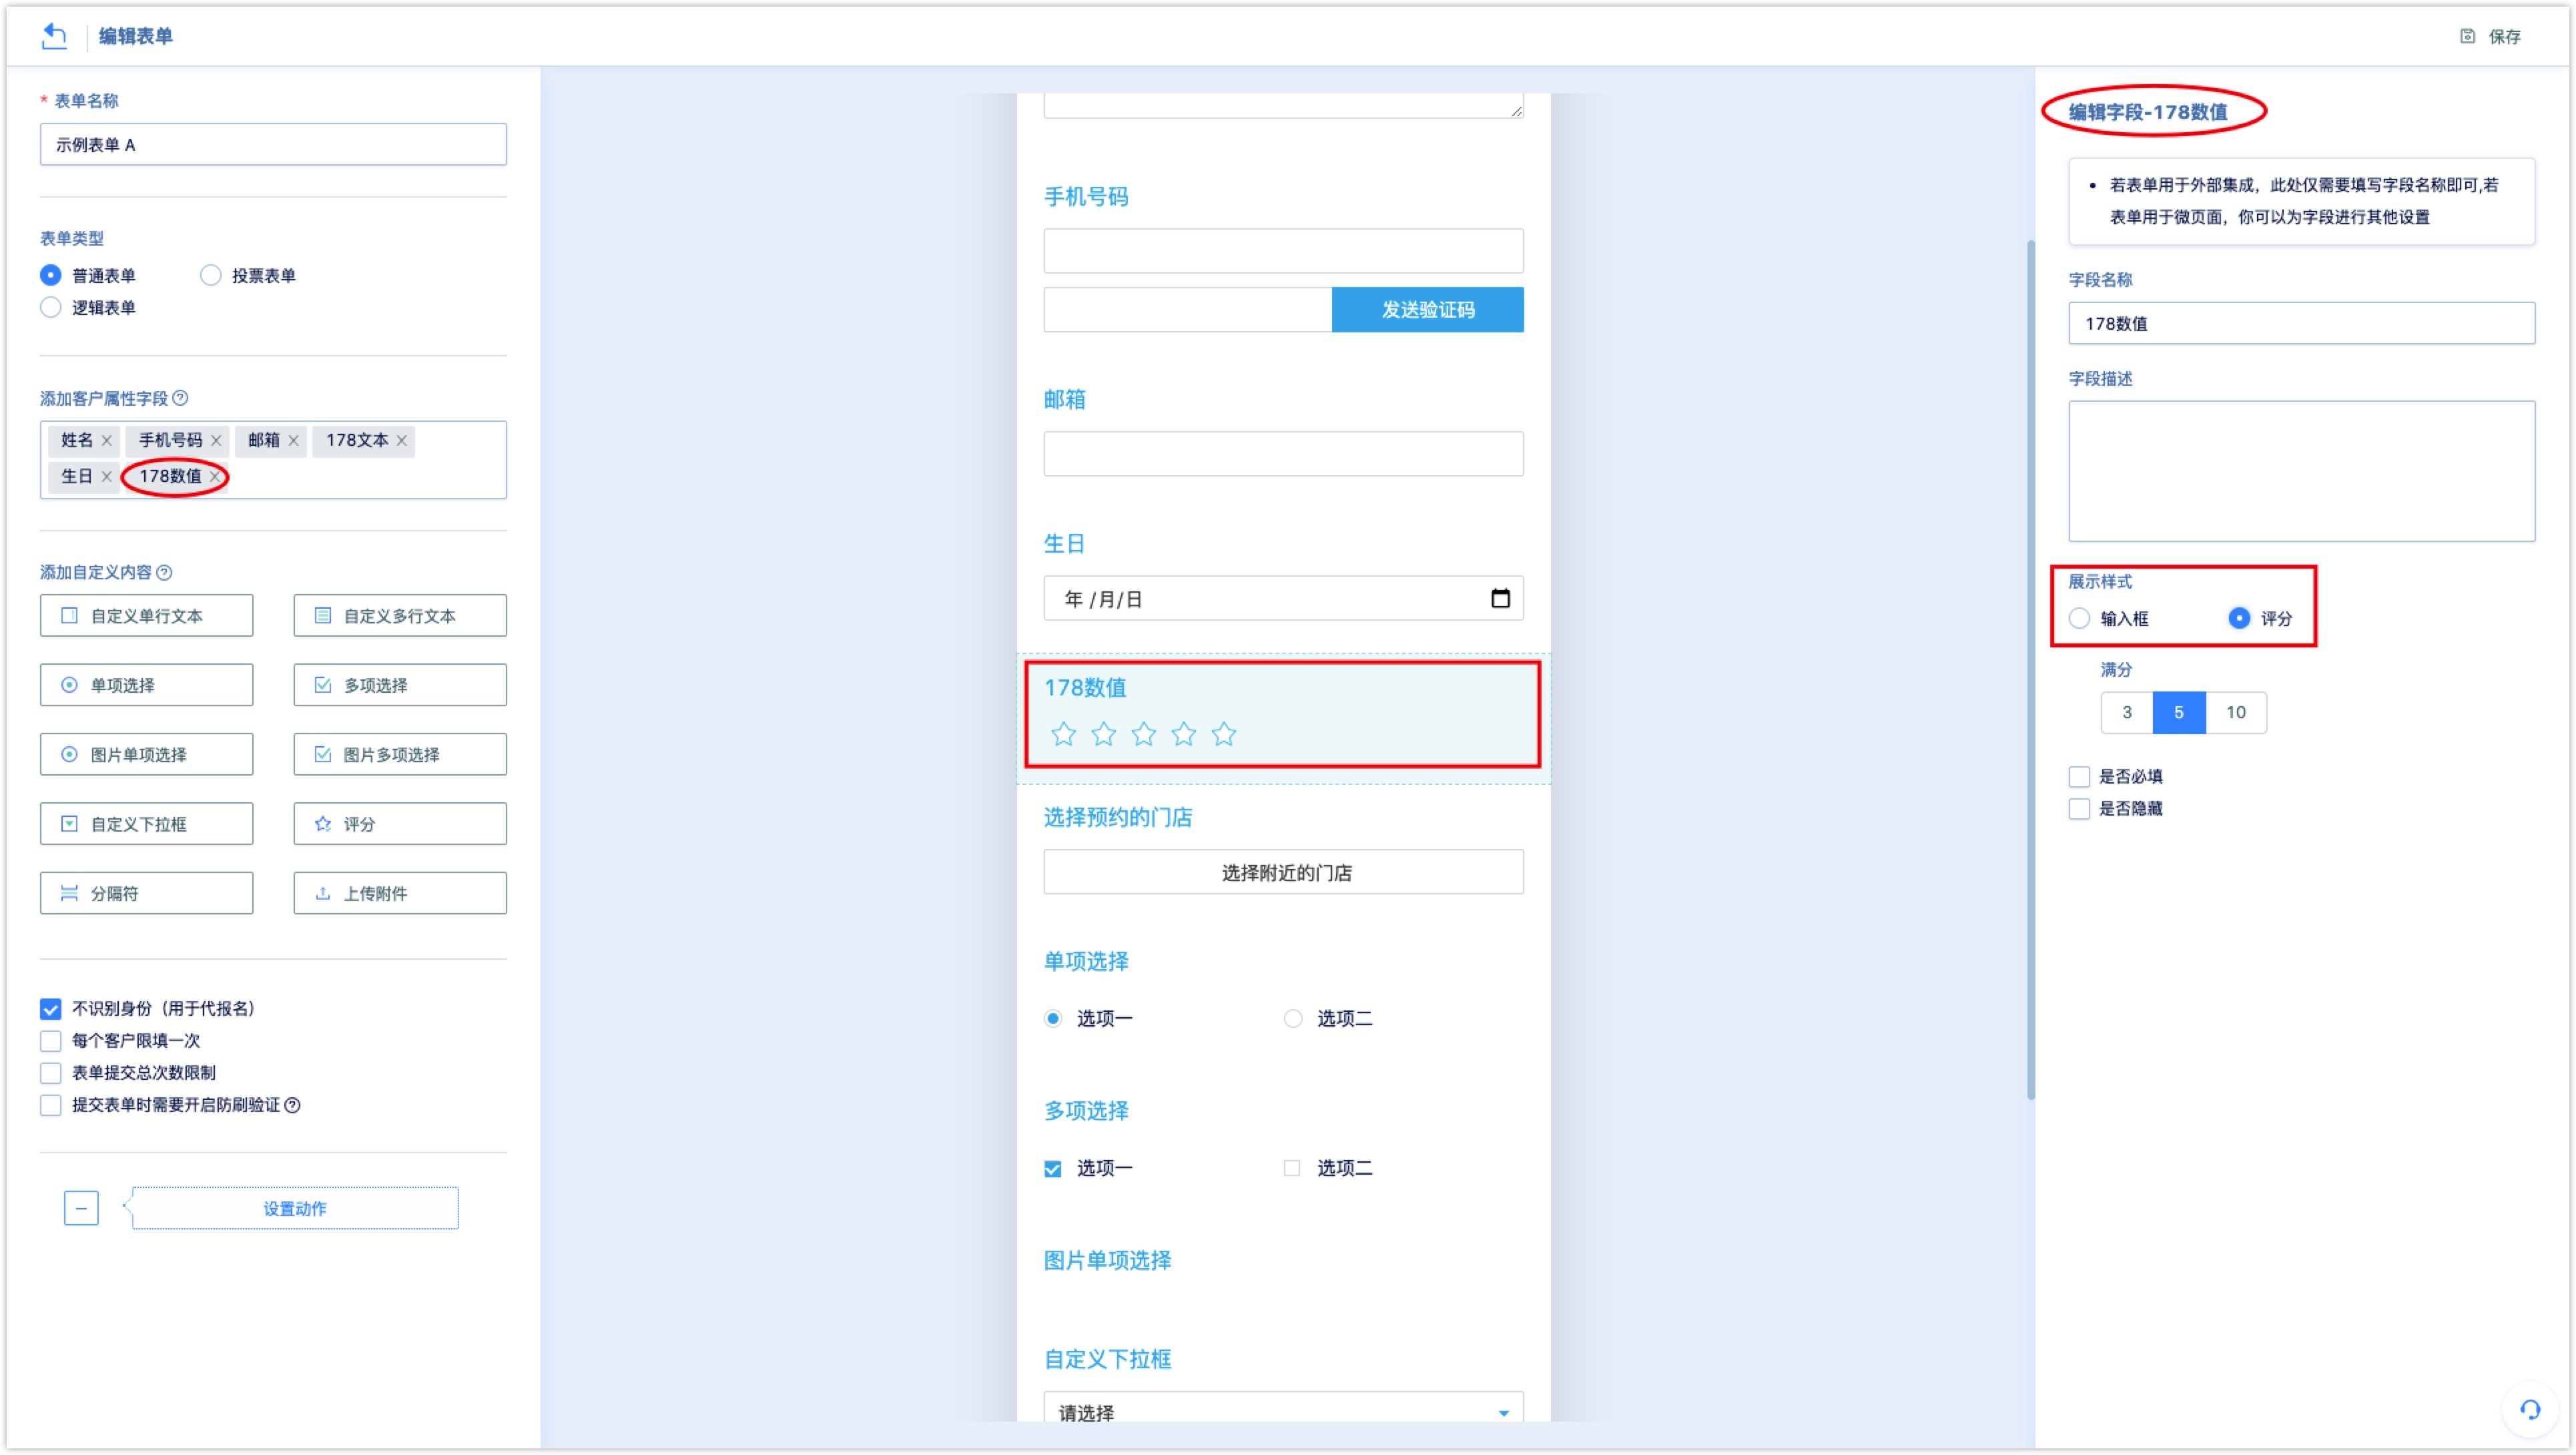
Task: Check 选项二 under 多项选择
Action: (x=1292, y=1168)
